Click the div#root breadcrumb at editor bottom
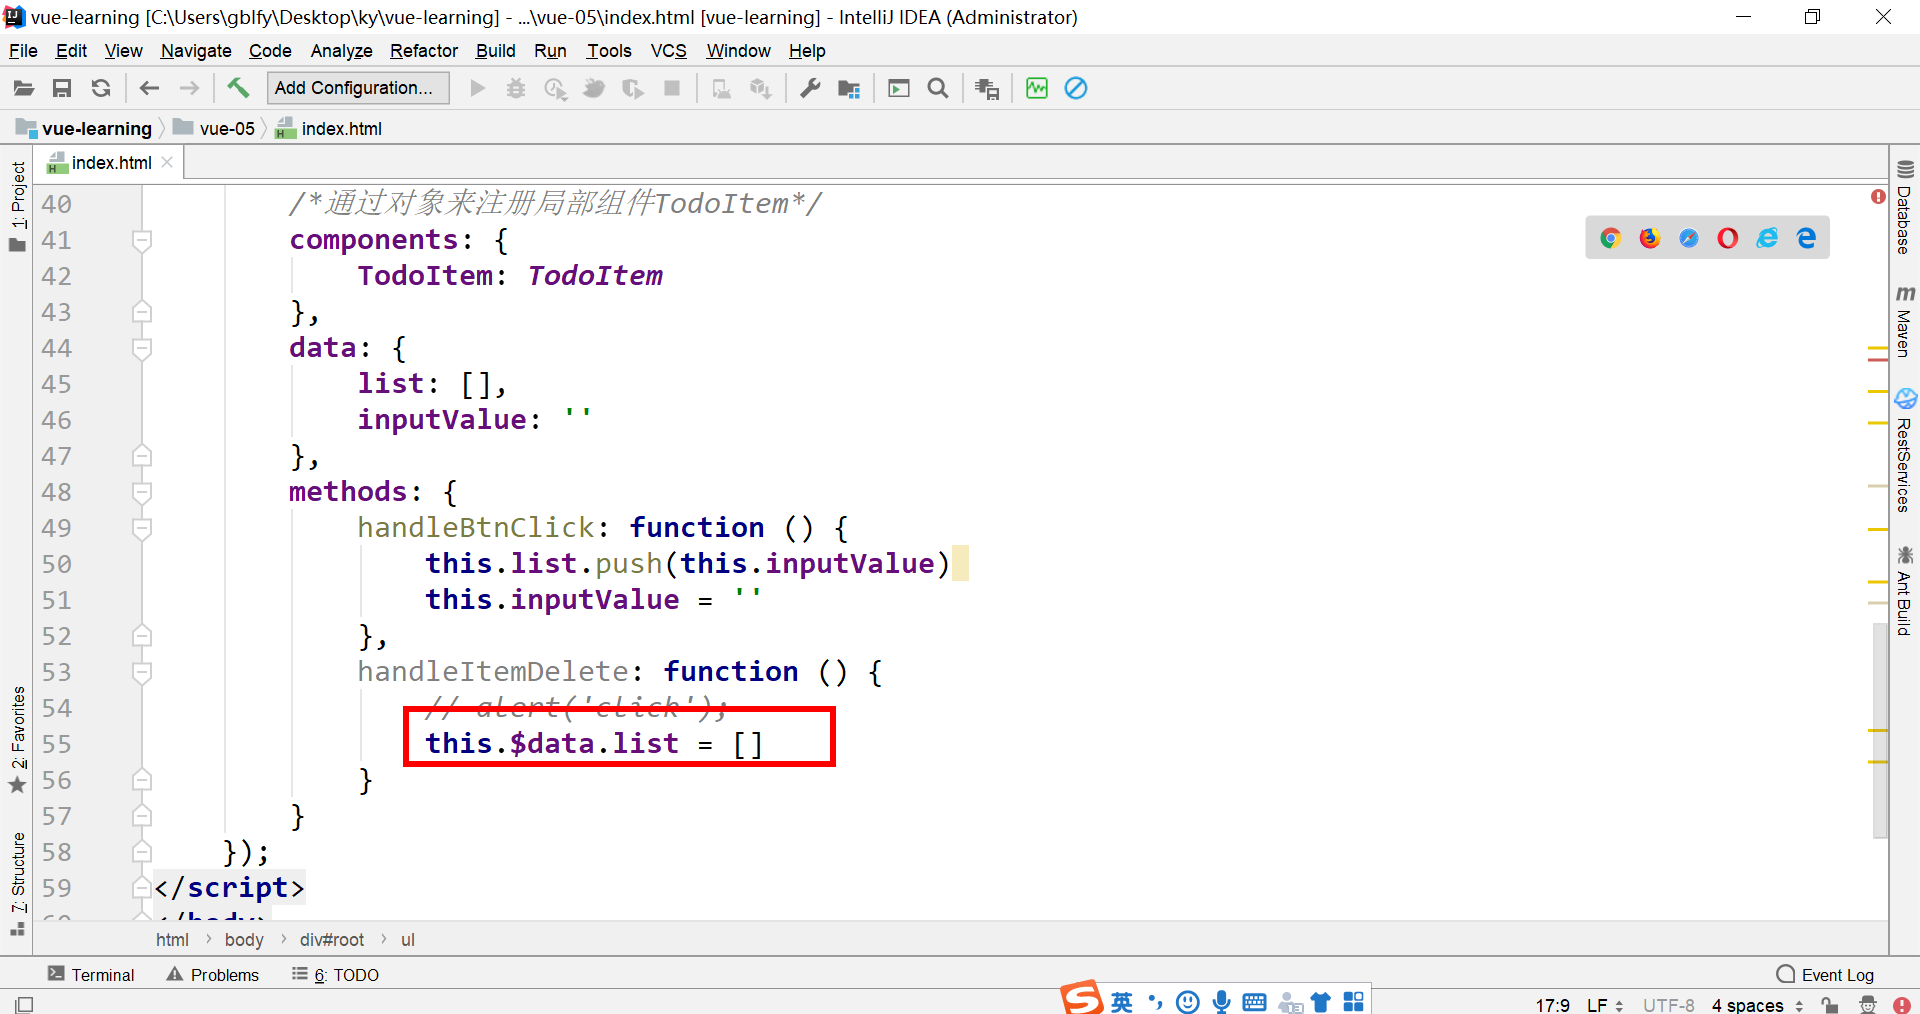The width and height of the screenshot is (1920, 1014). point(332,940)
